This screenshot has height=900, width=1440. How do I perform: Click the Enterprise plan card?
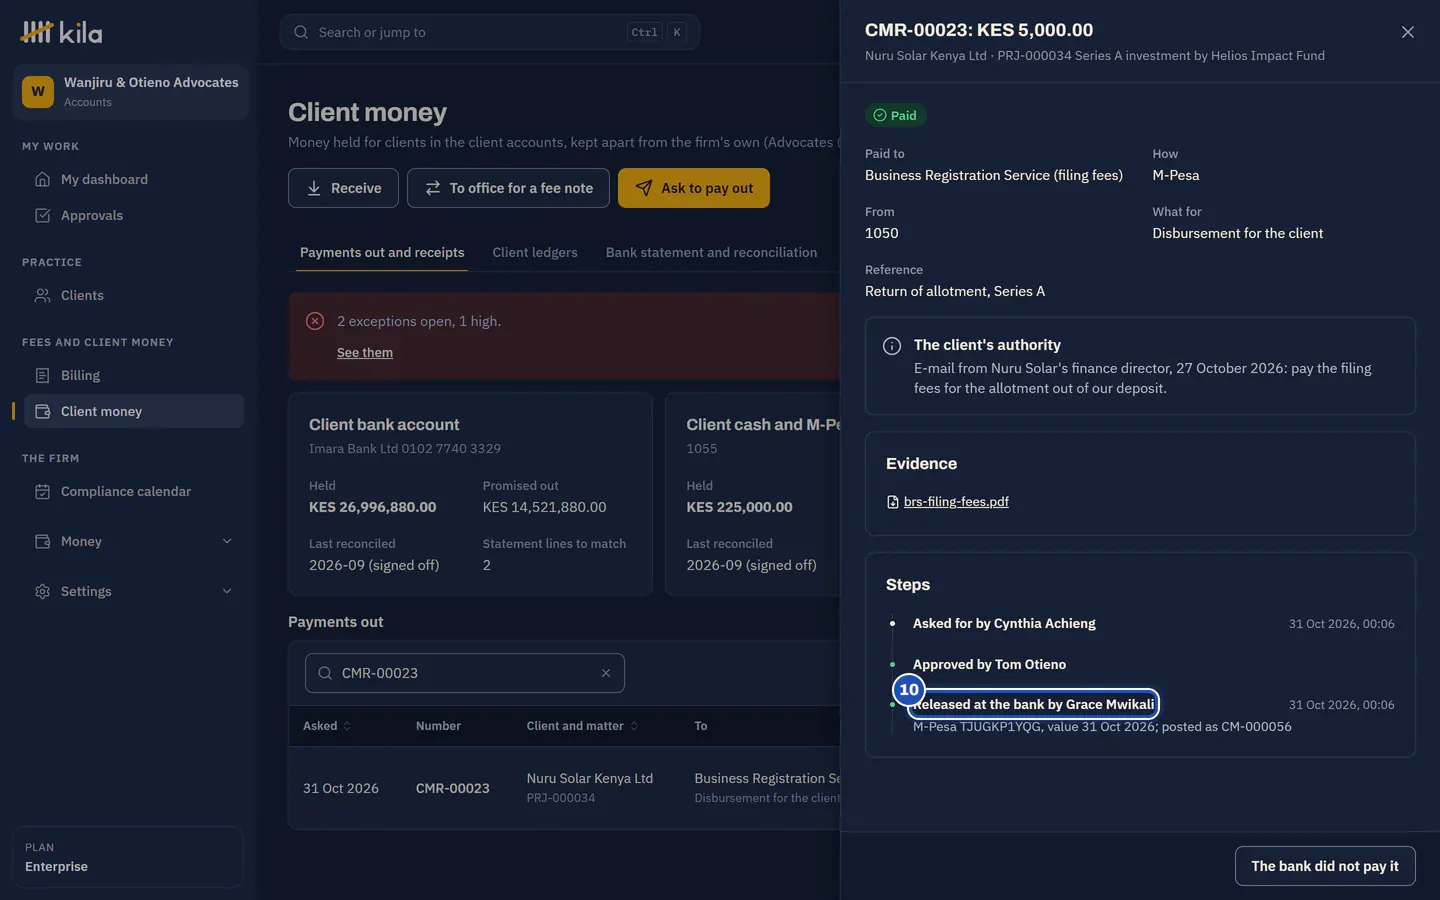click(128, 857)
